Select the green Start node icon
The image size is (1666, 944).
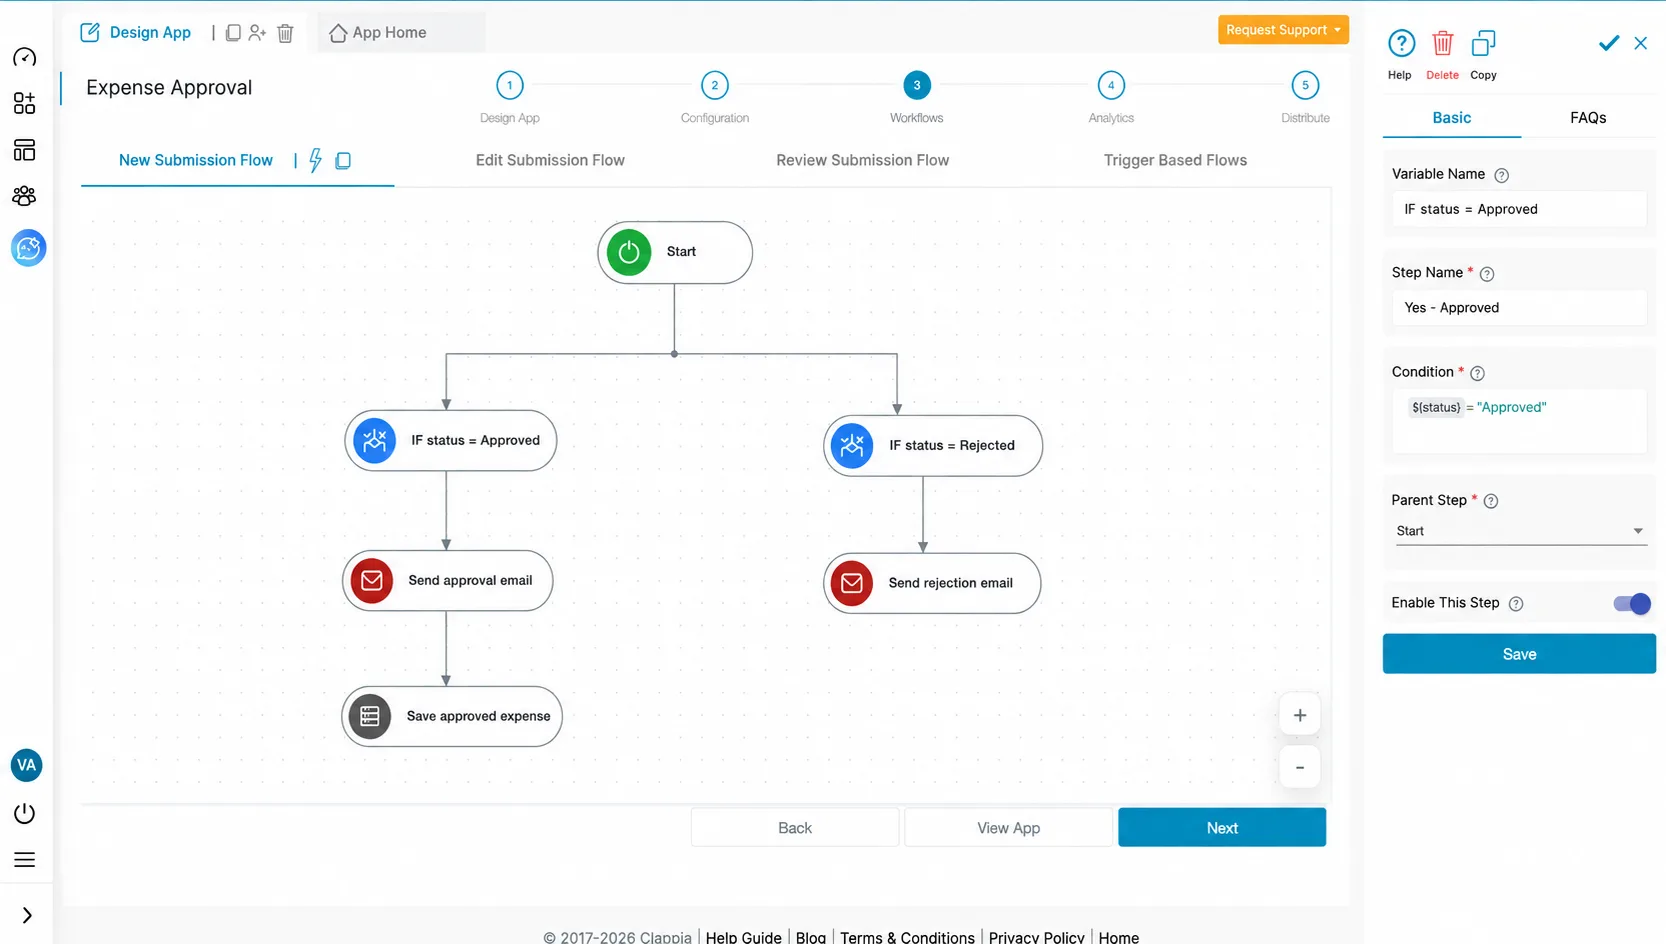[629, 252]
